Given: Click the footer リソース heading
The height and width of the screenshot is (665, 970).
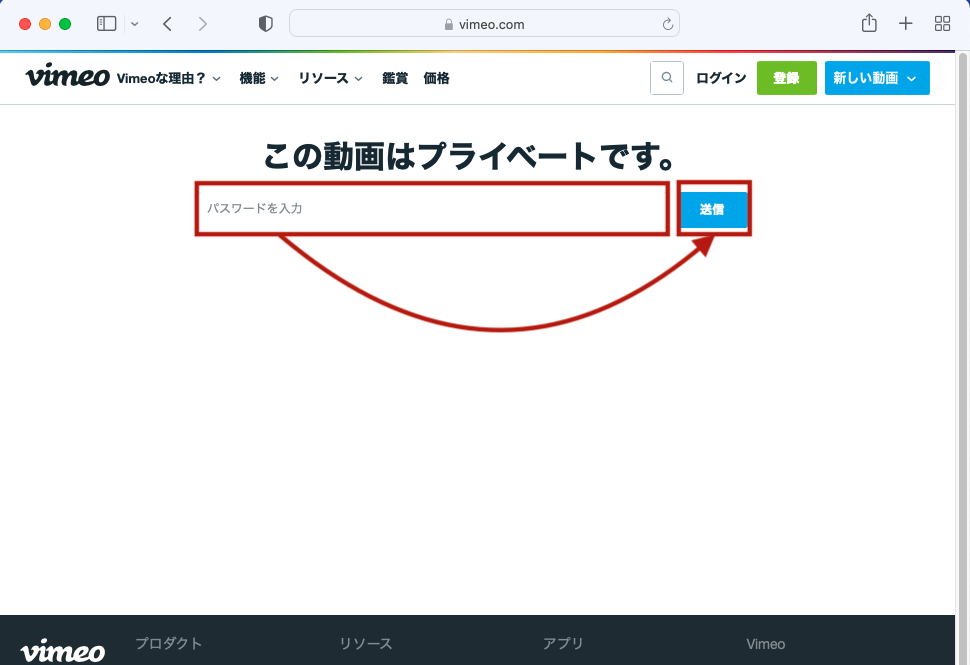Looking at the screenshot, I should point(366,643).
